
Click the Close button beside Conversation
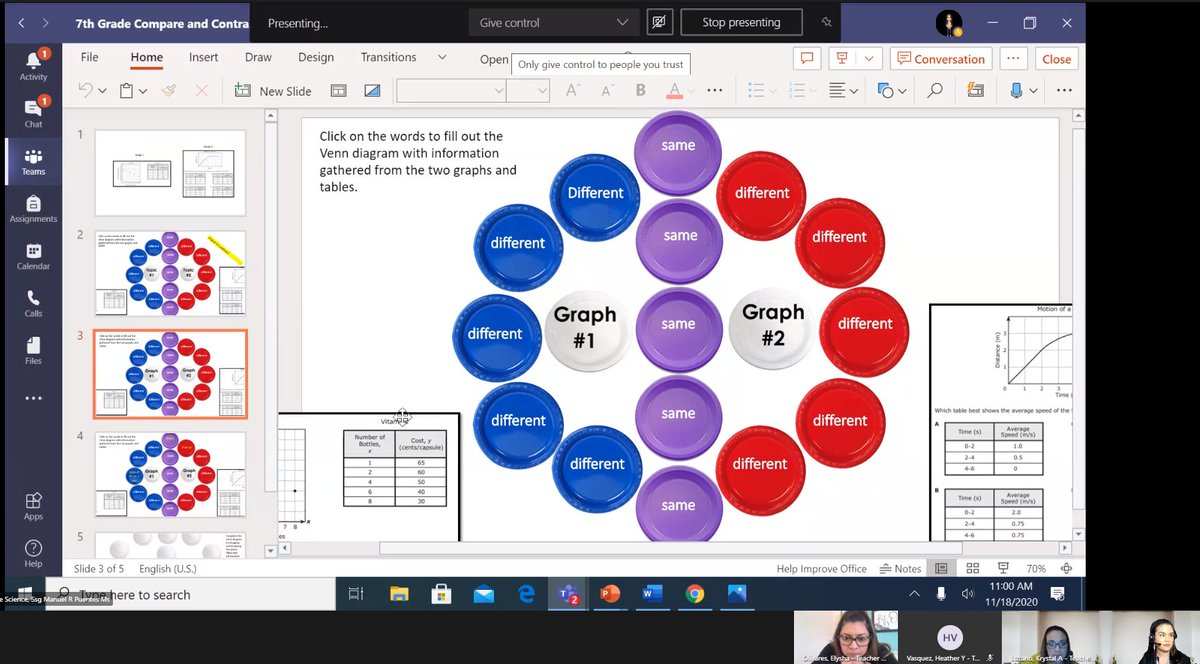(x=1056, y=59)
